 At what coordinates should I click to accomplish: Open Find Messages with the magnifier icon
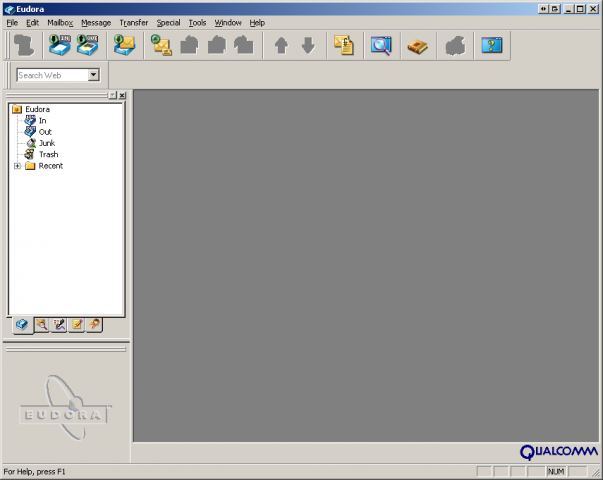pos(381,45)
